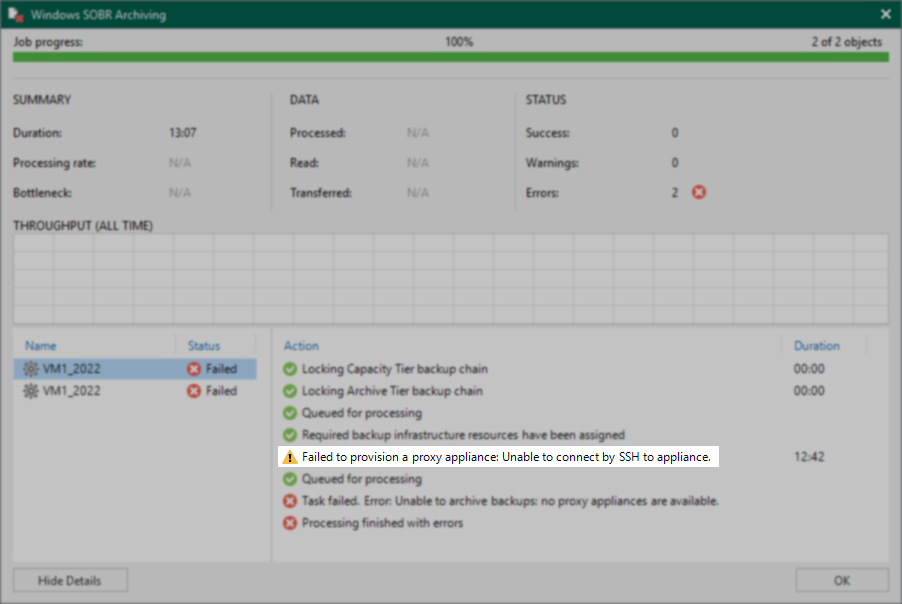Click the Failed status icon in second VM1_2022 row
Screen dimensions: 902x604
point(194,391)
